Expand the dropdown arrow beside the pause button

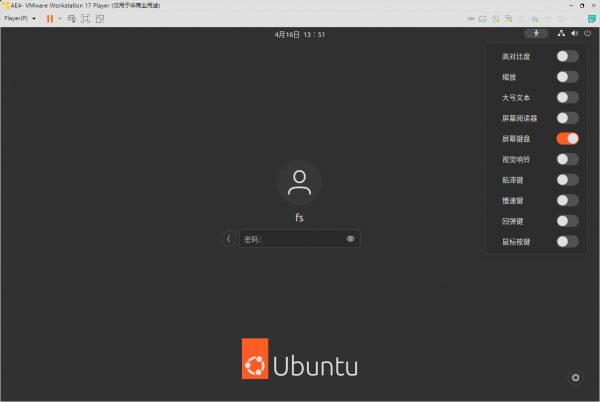pos(59,18)
